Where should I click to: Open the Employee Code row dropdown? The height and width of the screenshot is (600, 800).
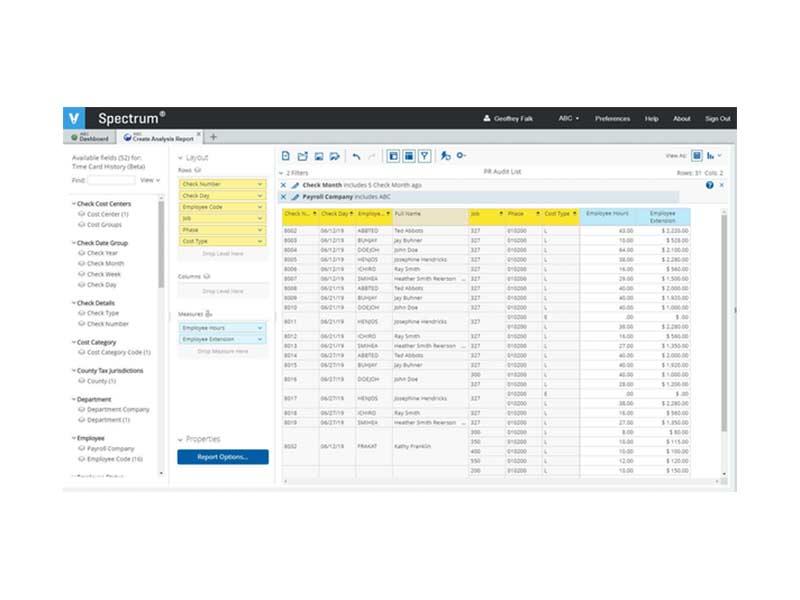point(260,207)
